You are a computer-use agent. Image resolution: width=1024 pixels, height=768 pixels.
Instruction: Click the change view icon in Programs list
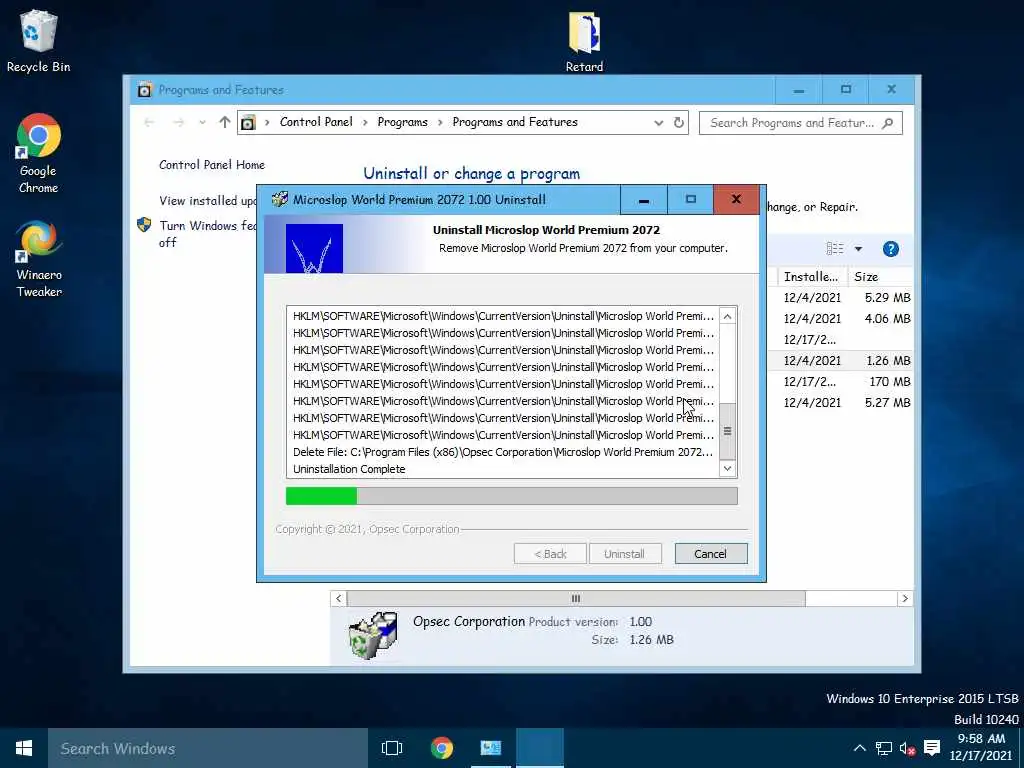point(835,249)
